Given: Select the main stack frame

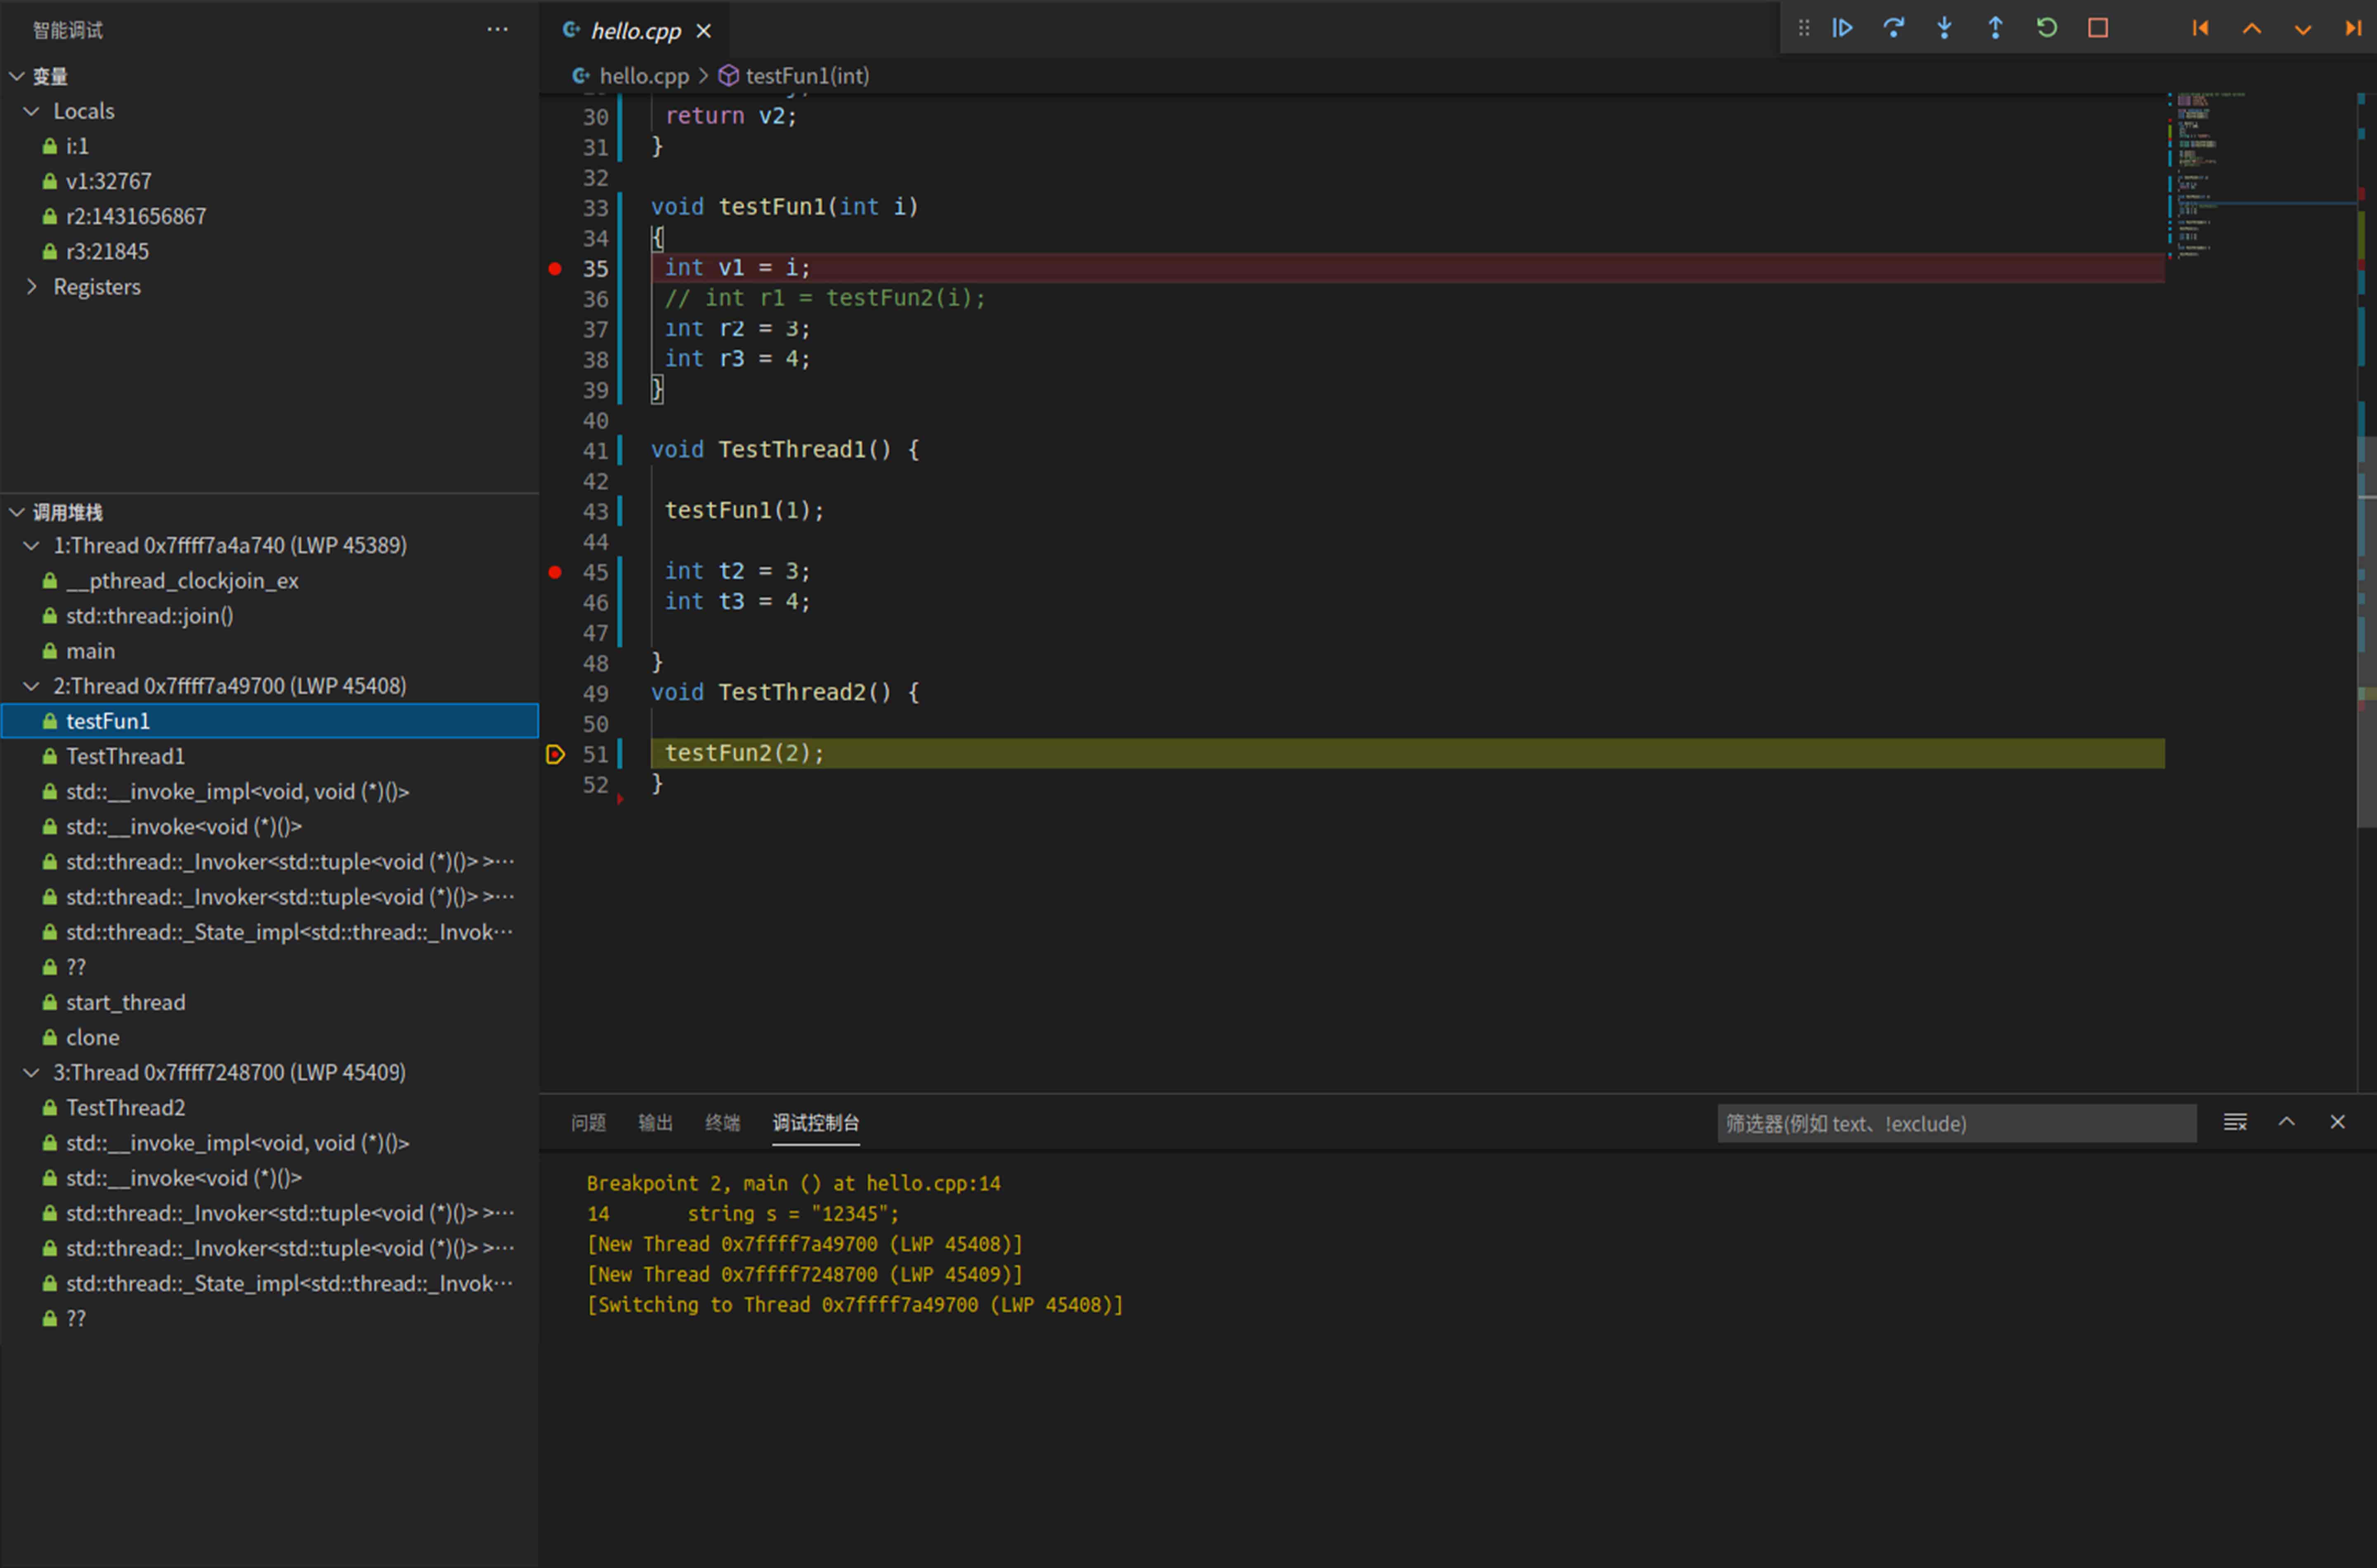Looking at the screenshot, I should point(270,651).
